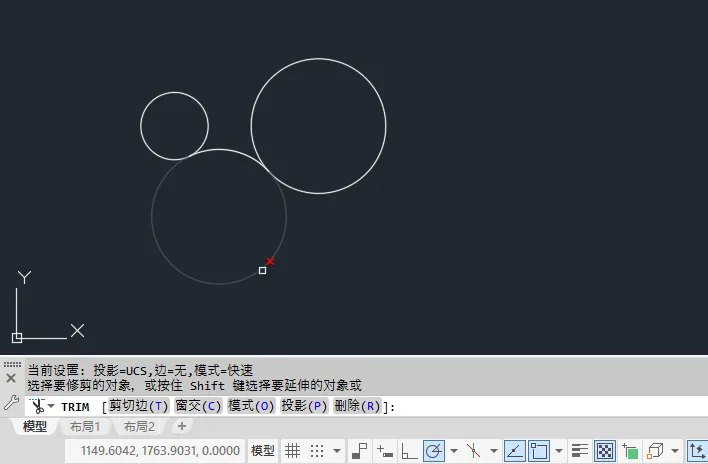Select the 模式(O) mode option
The image size is (708, 464).
click(251, 406)
